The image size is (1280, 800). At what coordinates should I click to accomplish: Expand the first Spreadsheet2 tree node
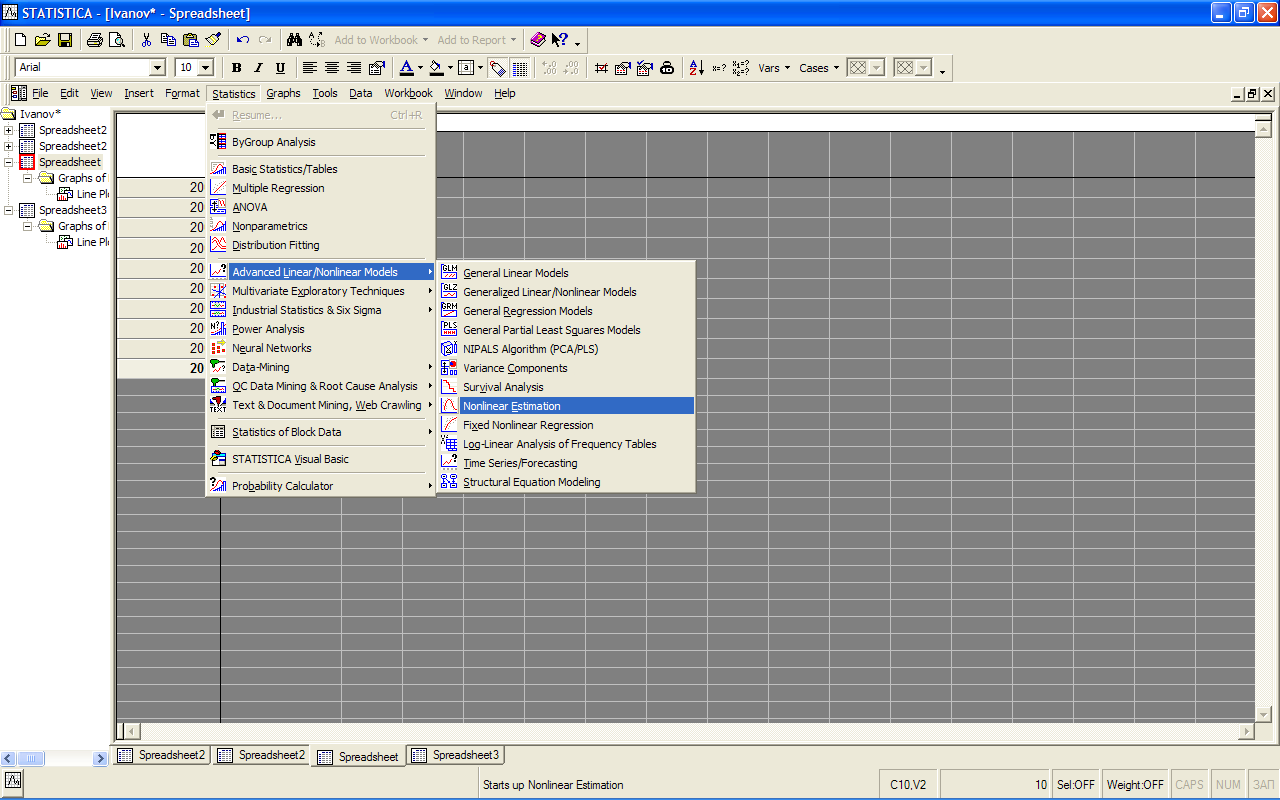pyautogui.click(x=9, y=130)
